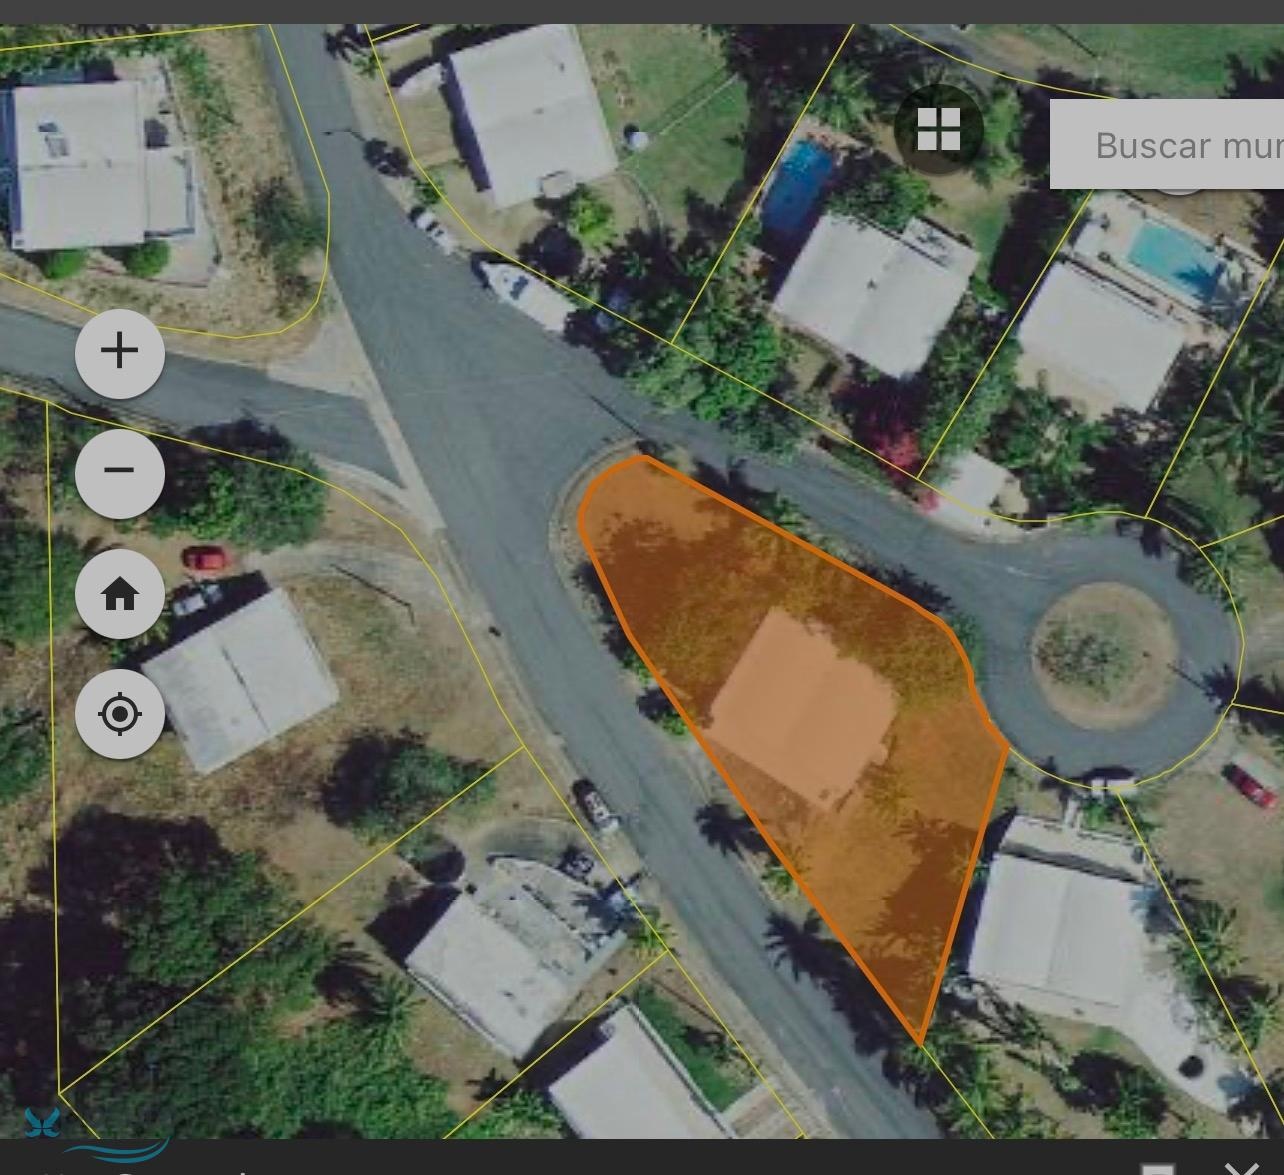
Task: Minimize the bottom panel
Action: (x=1158, y=1169)
